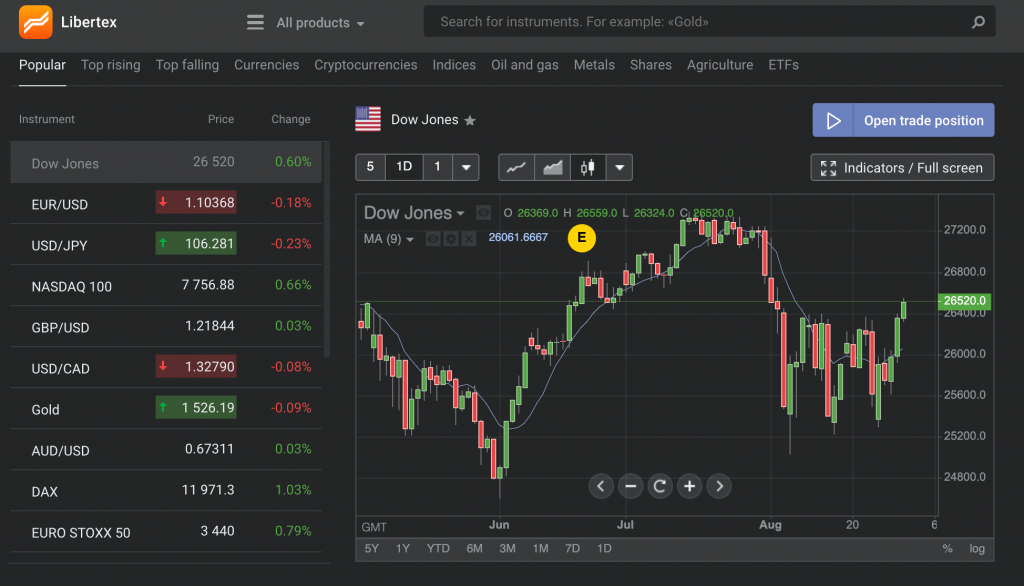This screenshot has height=586, width=1024.
Task: Set chart range to YTD
Action: (438, 549)
